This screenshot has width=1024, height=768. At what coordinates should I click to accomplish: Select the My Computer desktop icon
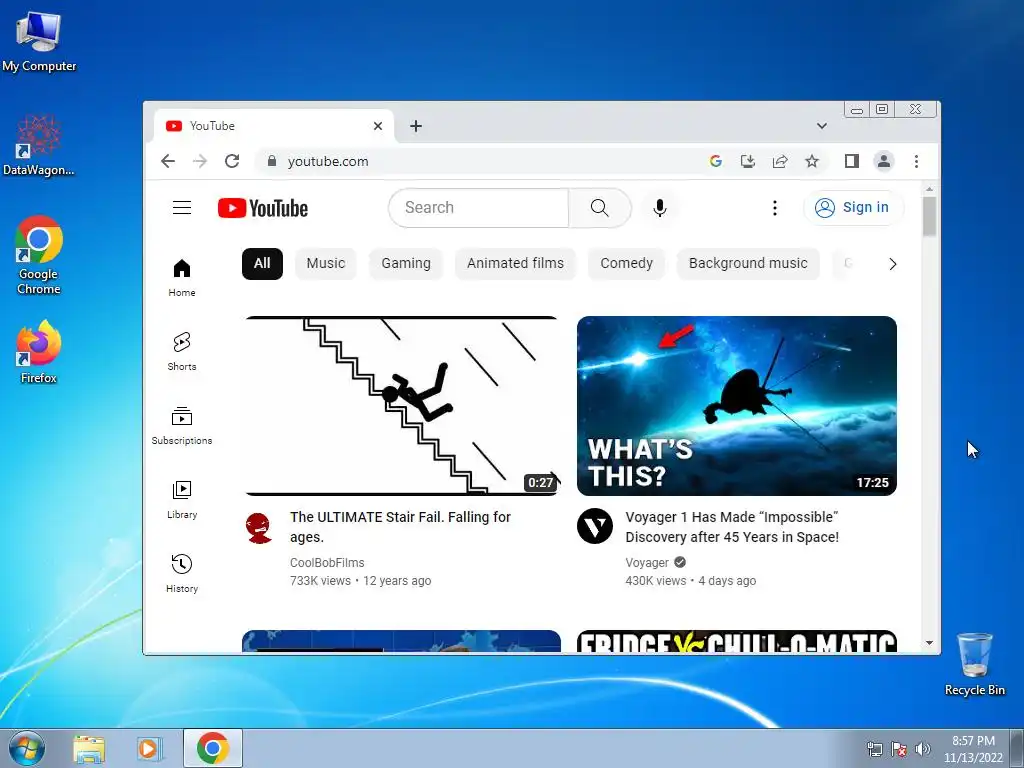click(39, 40)
